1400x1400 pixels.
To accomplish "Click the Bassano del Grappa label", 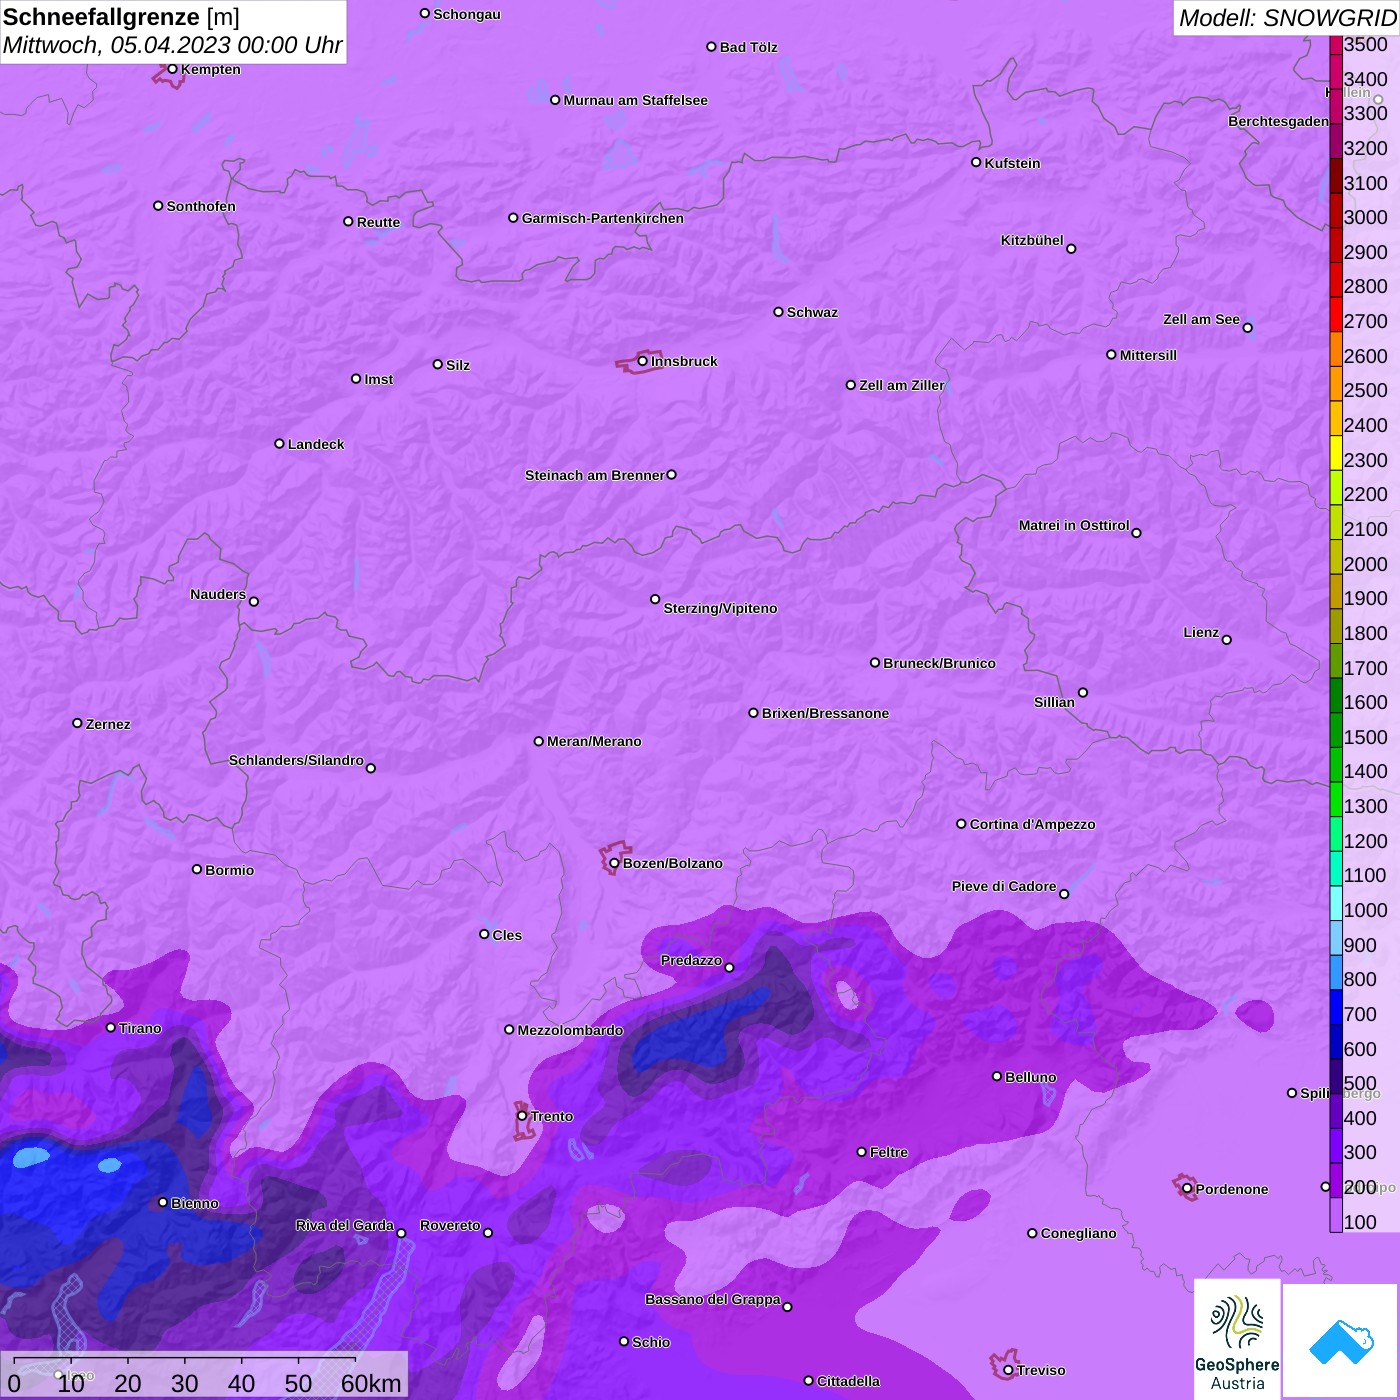I will 712,1299.
